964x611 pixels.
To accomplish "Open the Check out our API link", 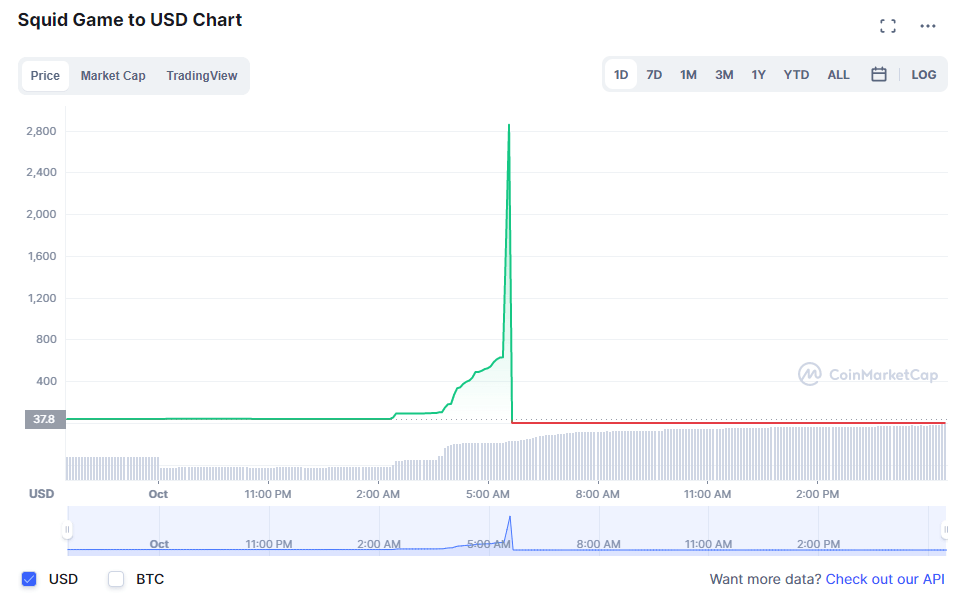I will tap(885, 579).
